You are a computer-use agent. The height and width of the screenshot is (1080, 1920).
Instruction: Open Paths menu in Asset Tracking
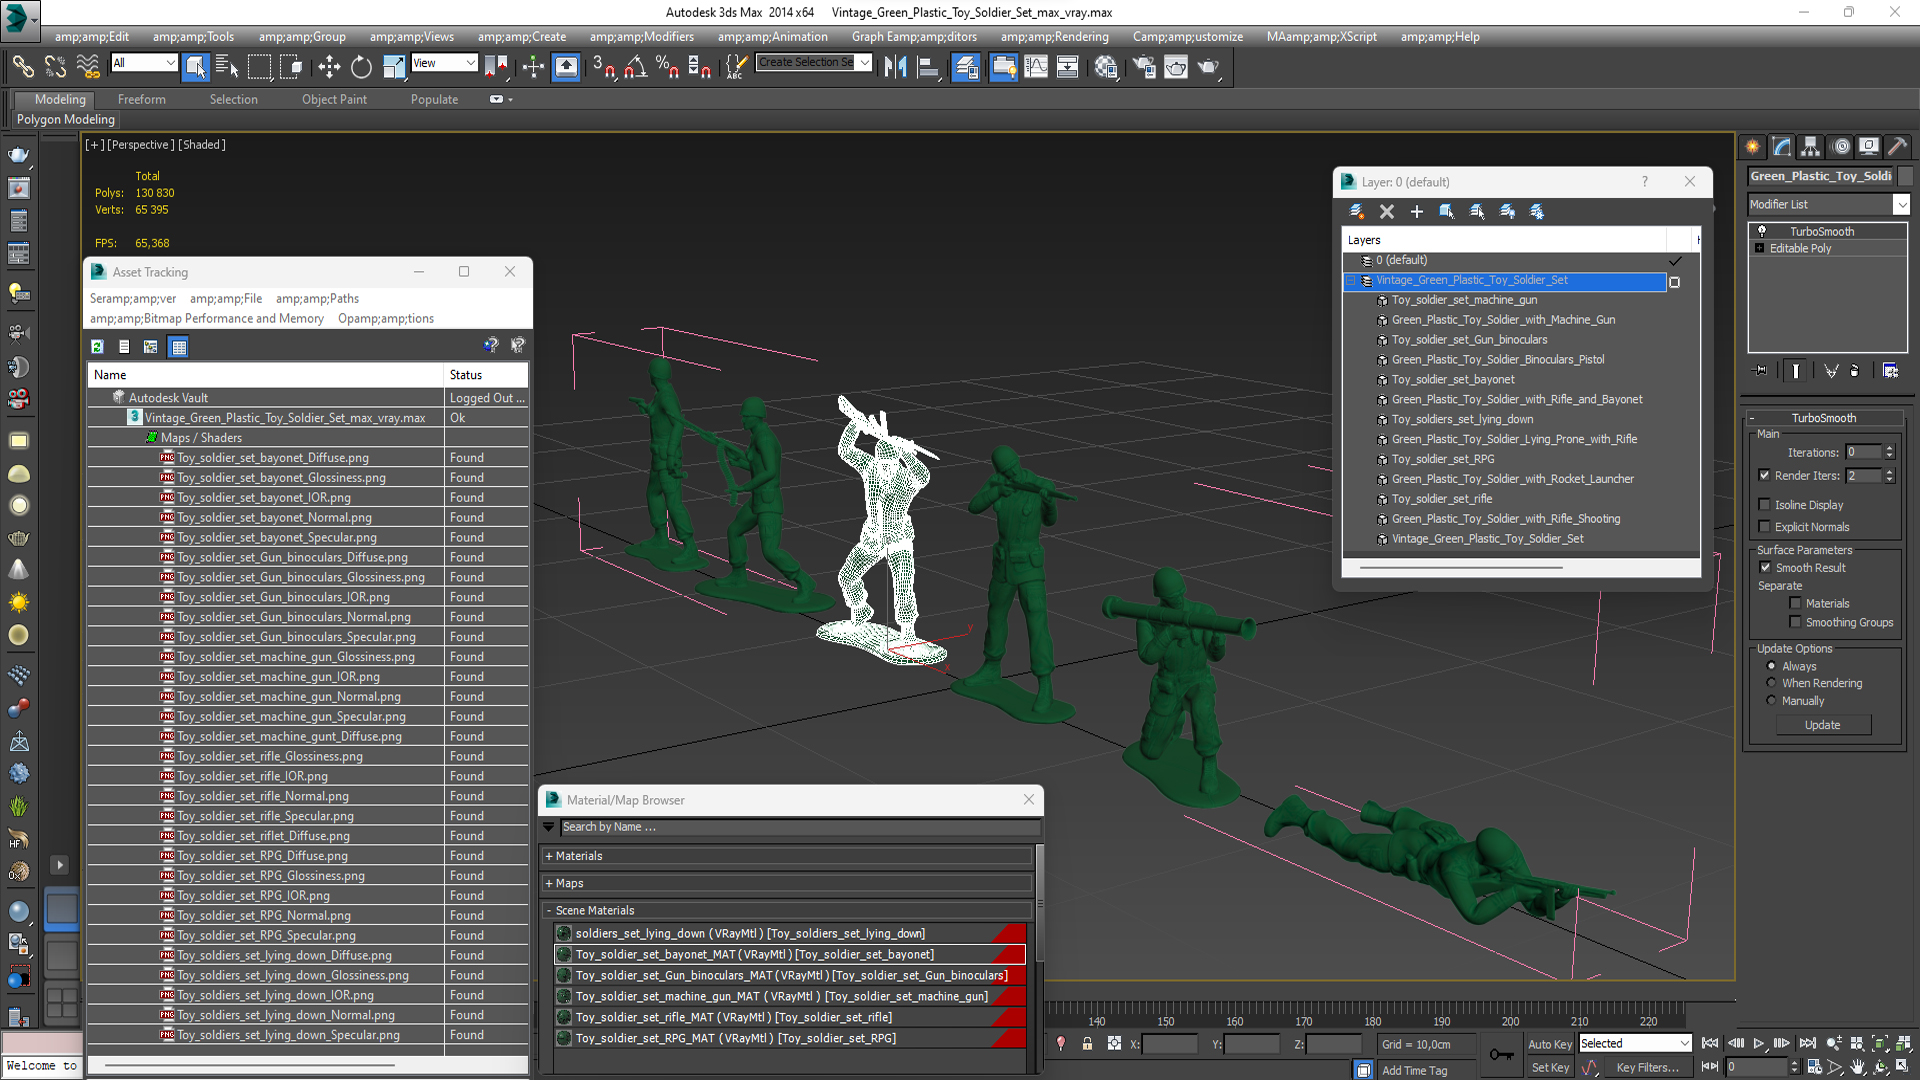(317, 298)
